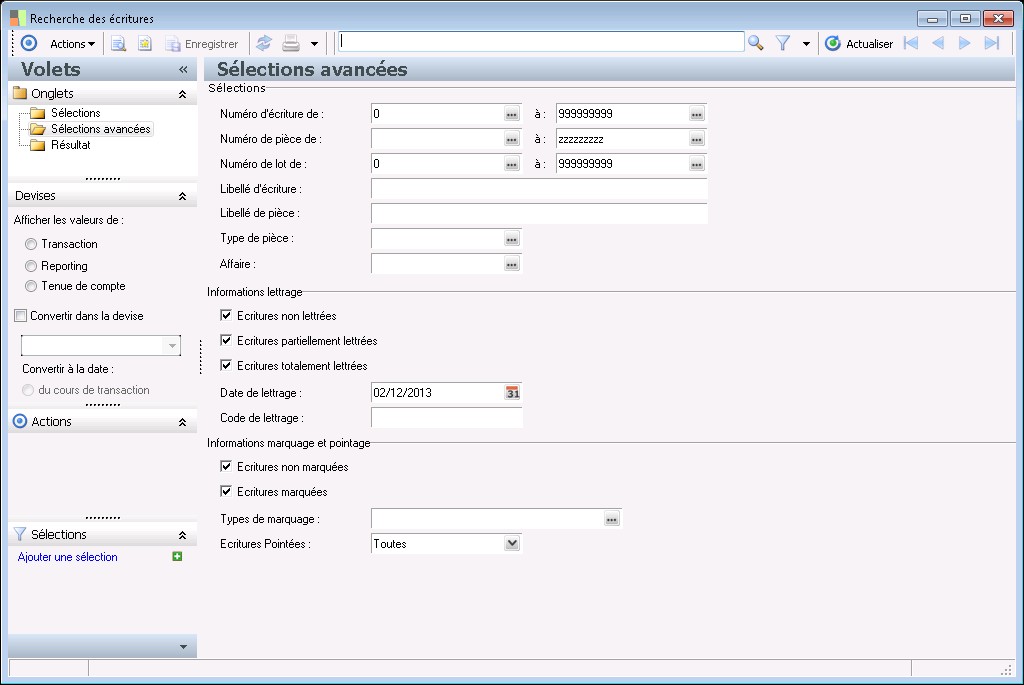Click the Date de lettrage field
This screenshot has width=1024, height=685.
[x=436, y=392]
